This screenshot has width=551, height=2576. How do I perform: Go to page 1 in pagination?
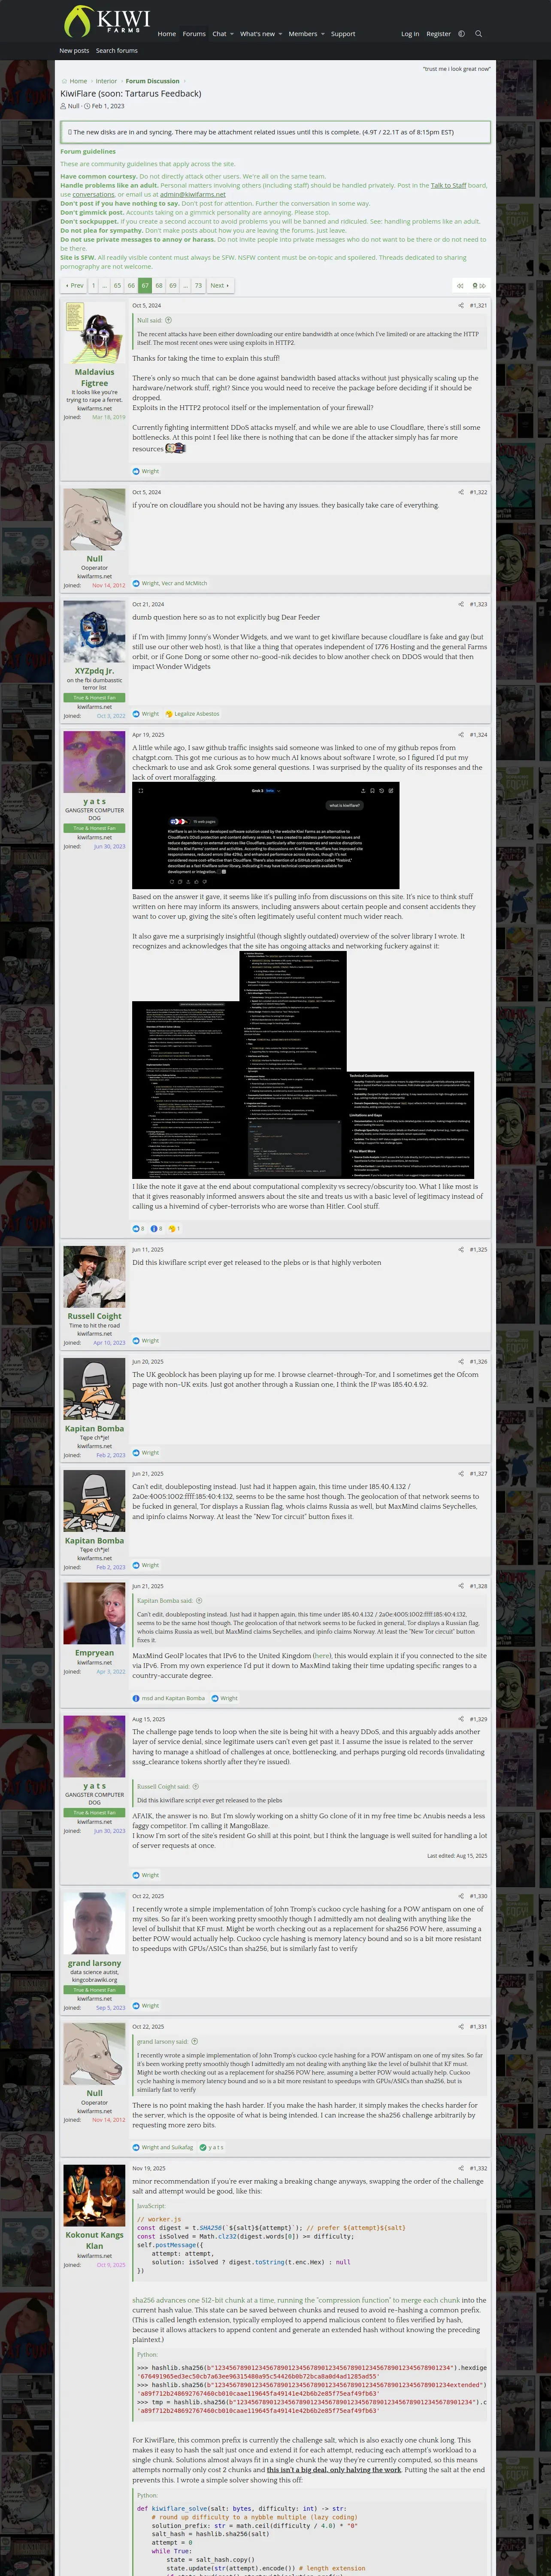point(93,285)
